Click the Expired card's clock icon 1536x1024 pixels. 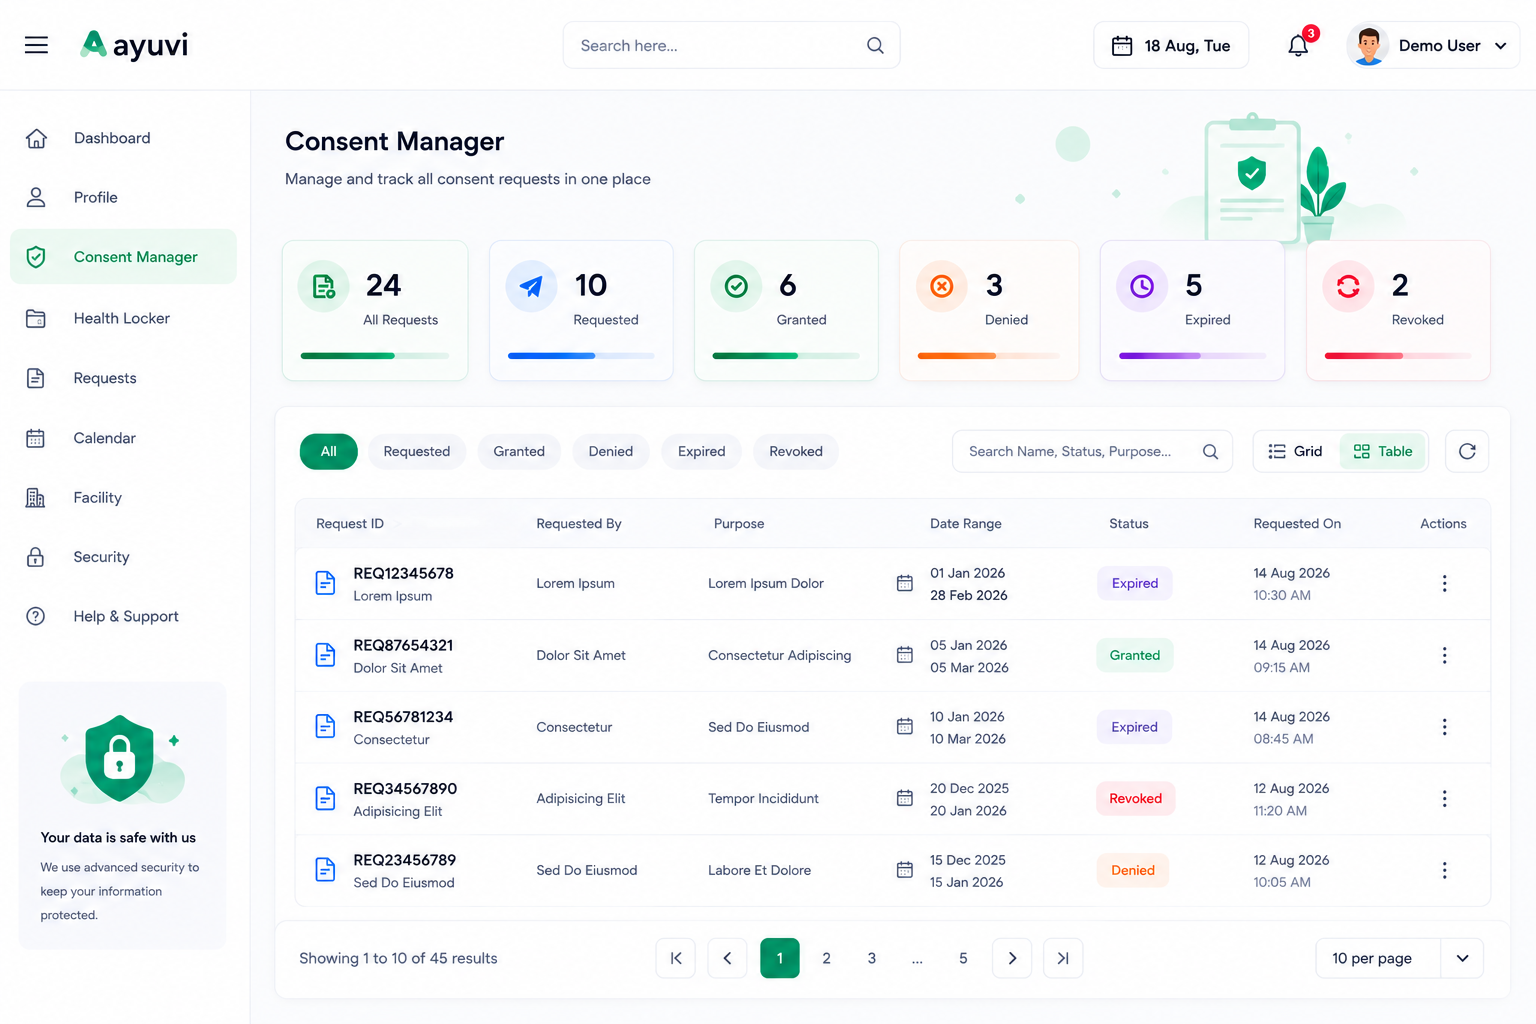click(1142, 286)
